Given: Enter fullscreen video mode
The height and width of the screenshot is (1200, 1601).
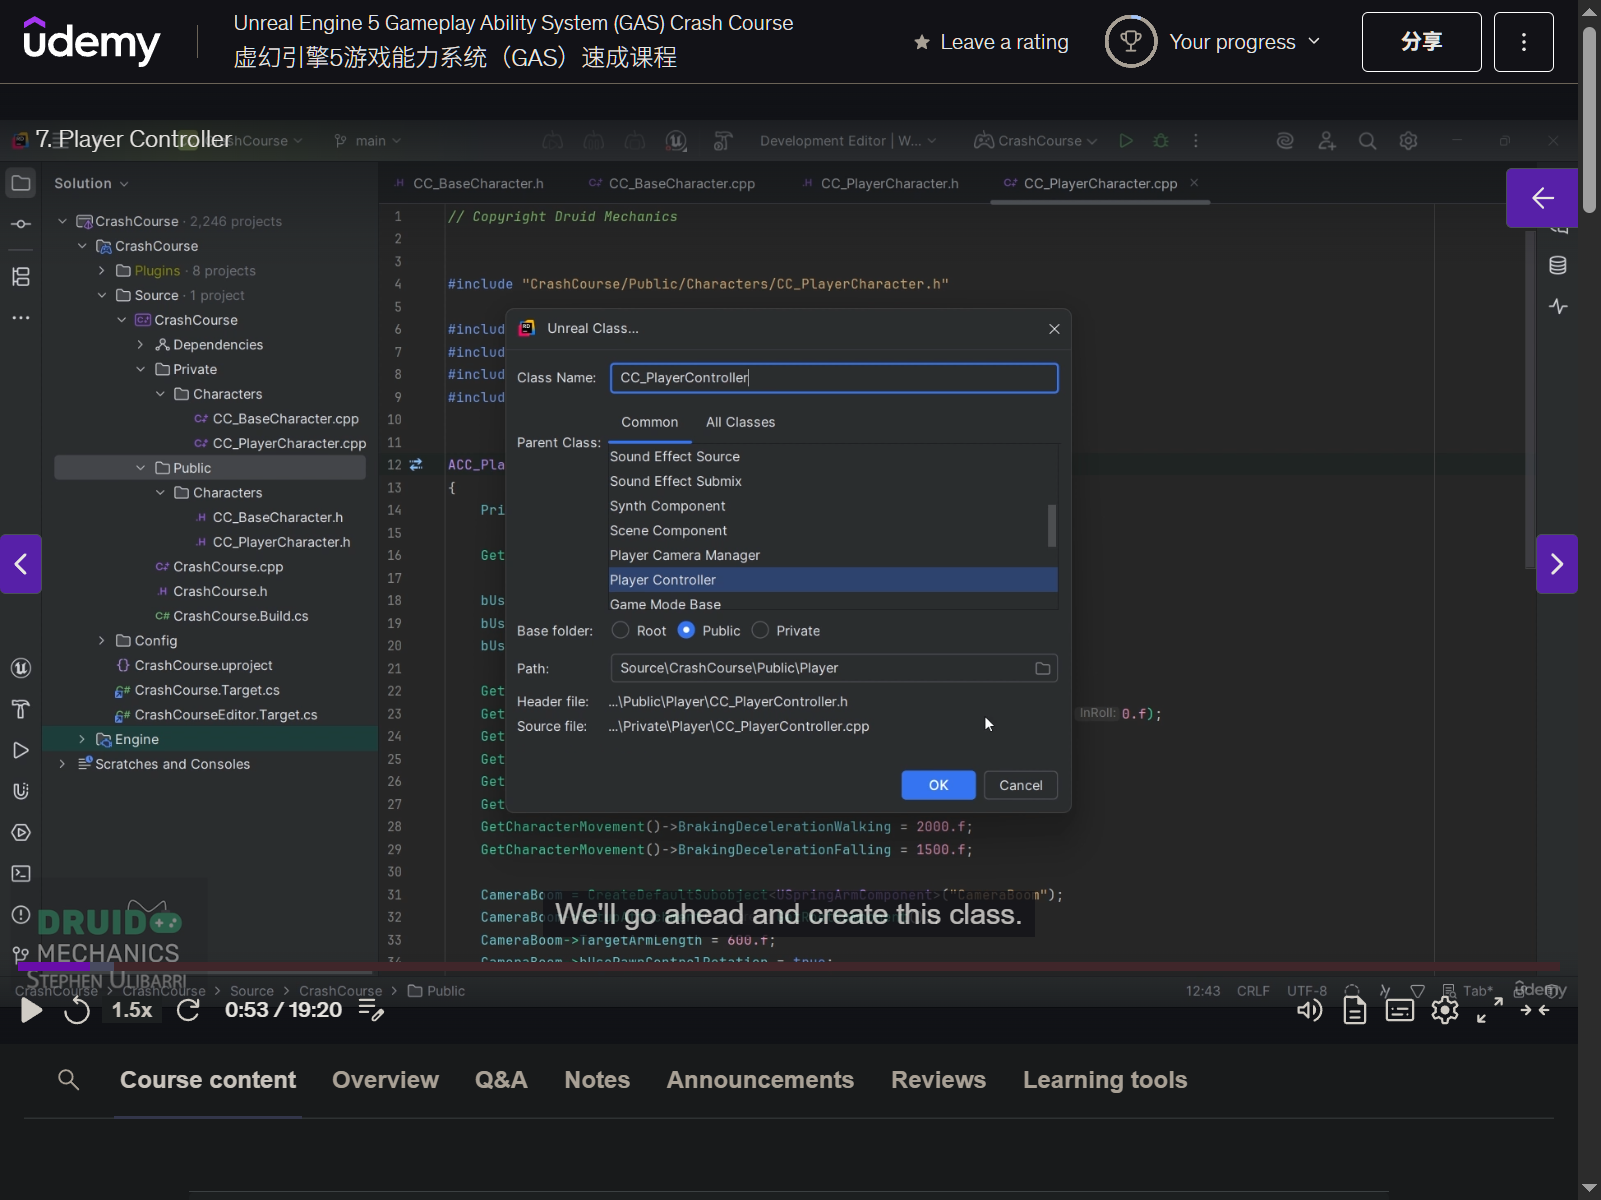Looking at the screenshot, I should pyautogui.click(x=1490, y=1011).
